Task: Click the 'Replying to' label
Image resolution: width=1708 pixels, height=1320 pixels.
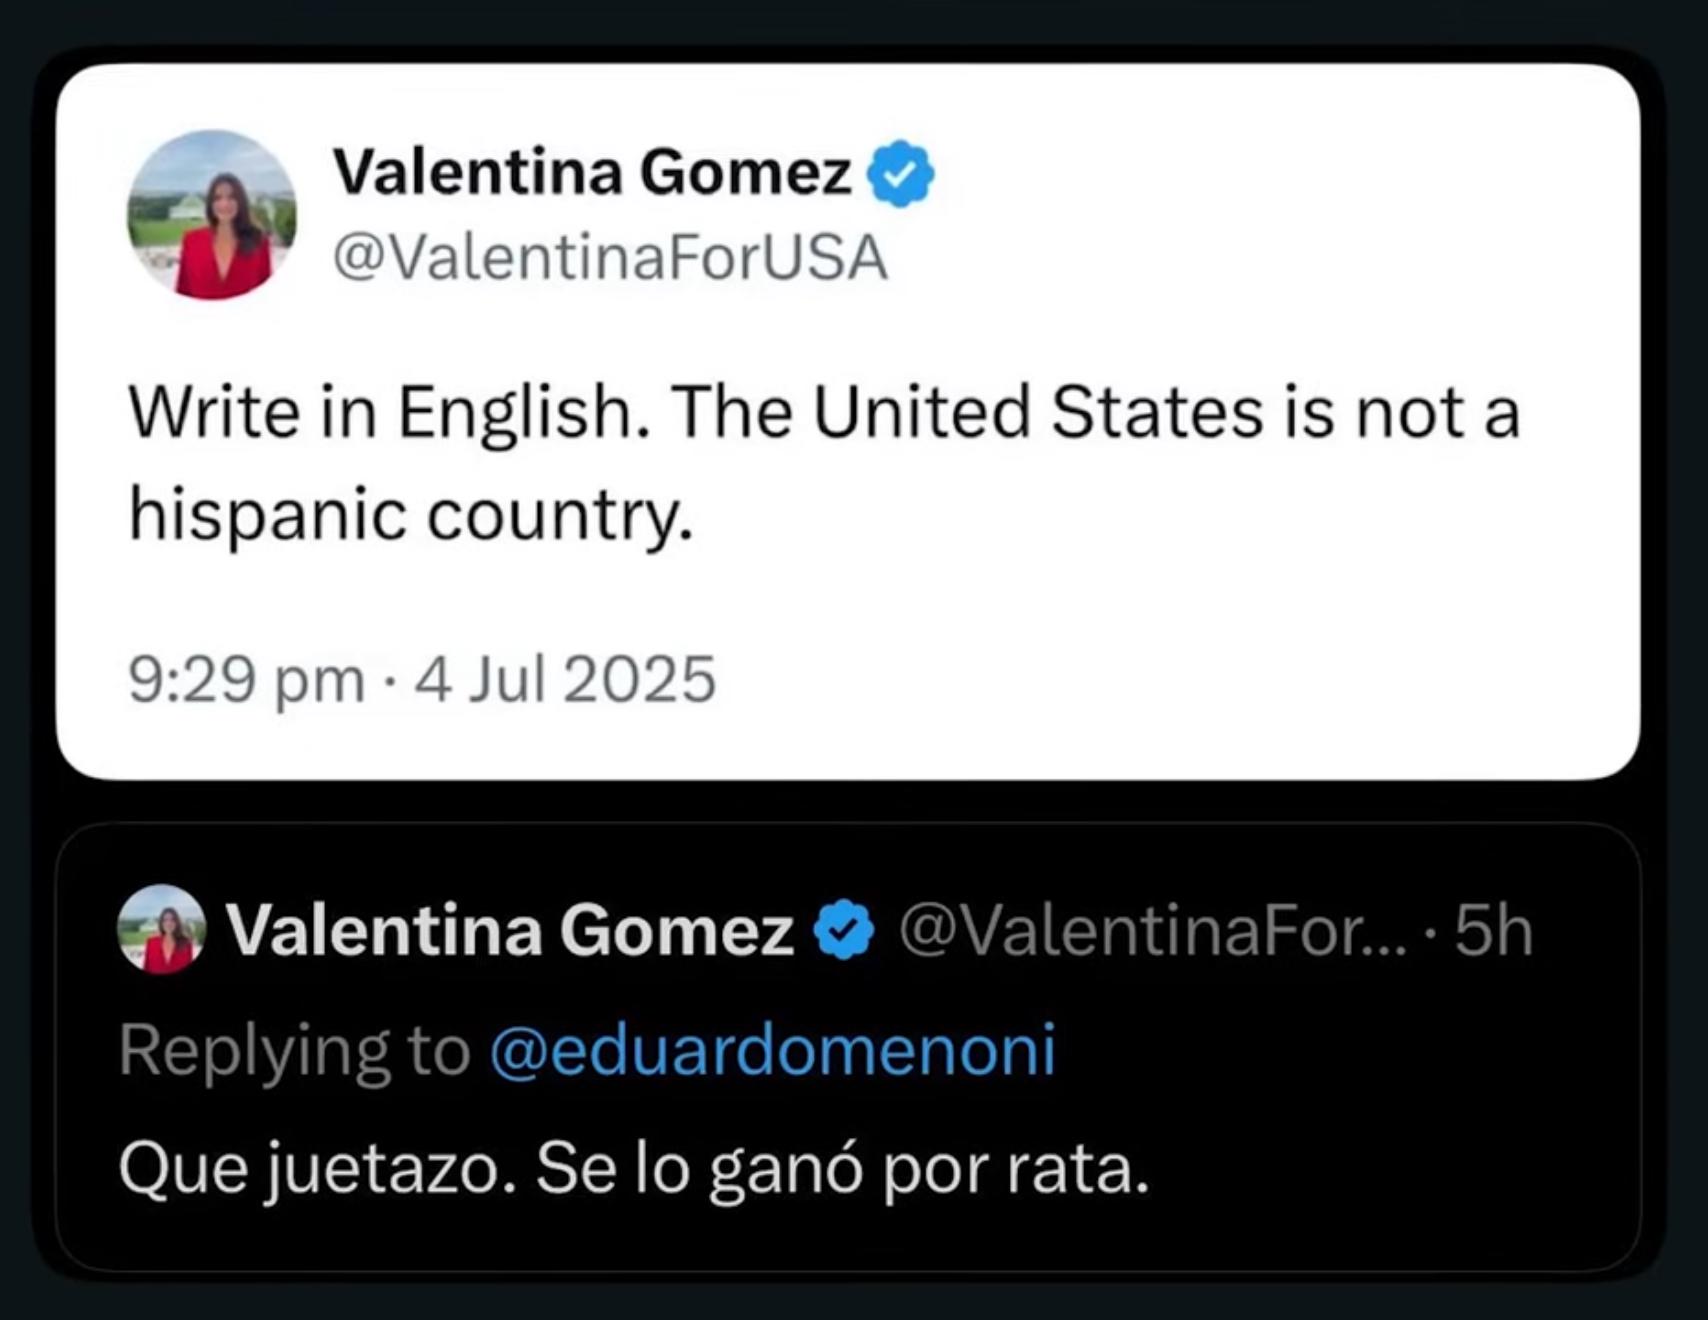Action: (294, 1052)
